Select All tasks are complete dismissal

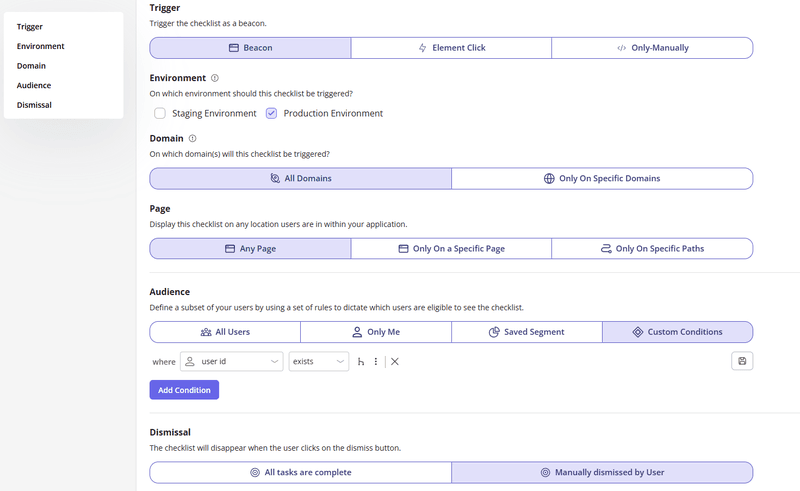coord(300,472)
